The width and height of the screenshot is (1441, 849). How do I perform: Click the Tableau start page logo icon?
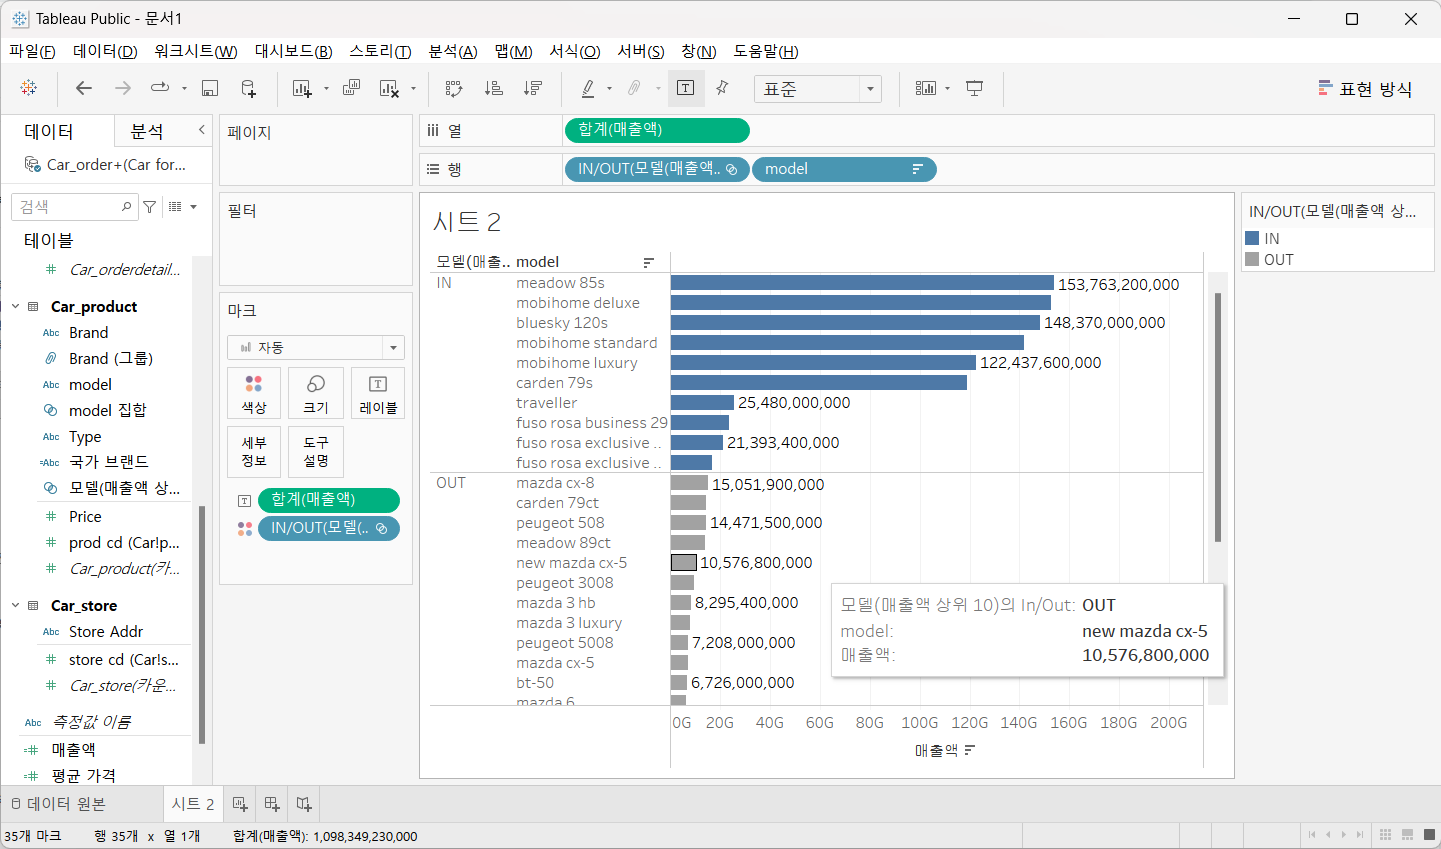point(29,88)
